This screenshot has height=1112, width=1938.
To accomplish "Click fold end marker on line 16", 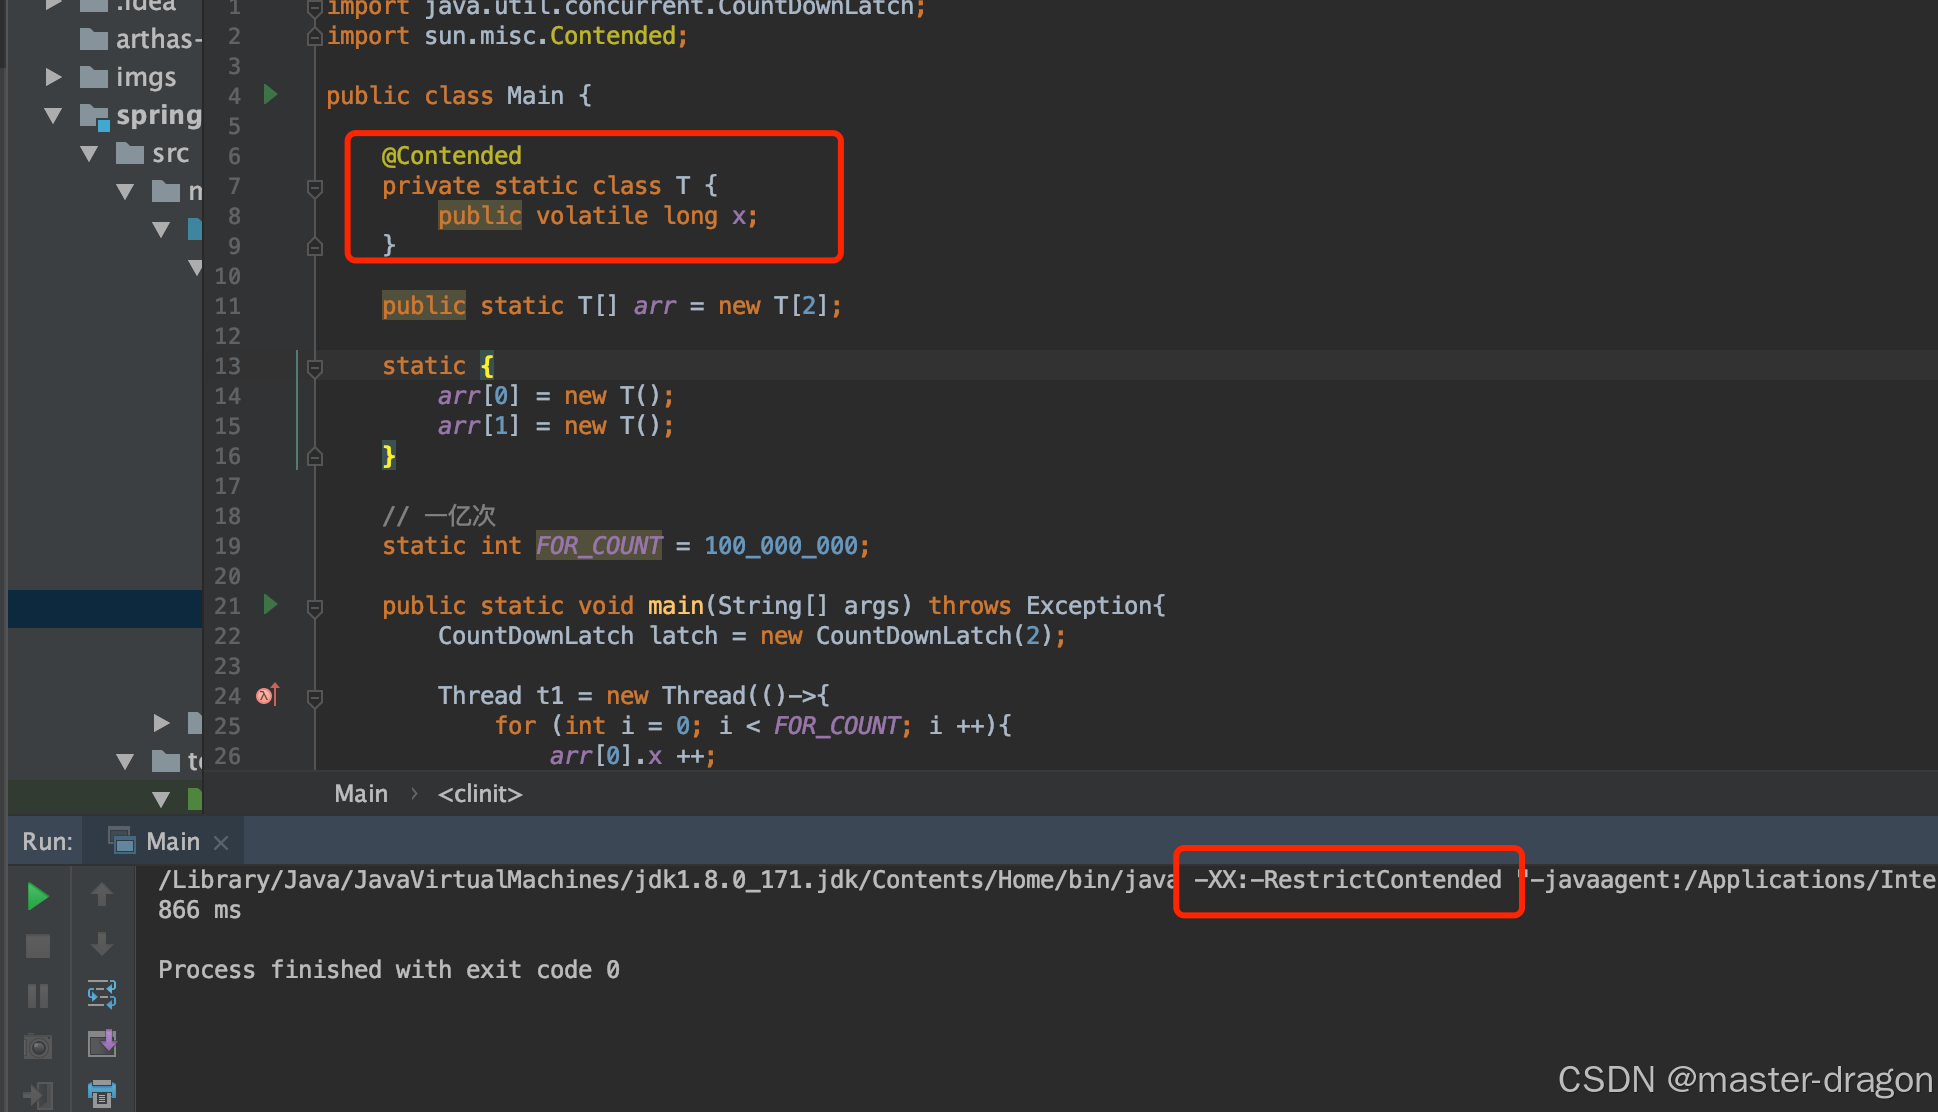I will 315,457.
